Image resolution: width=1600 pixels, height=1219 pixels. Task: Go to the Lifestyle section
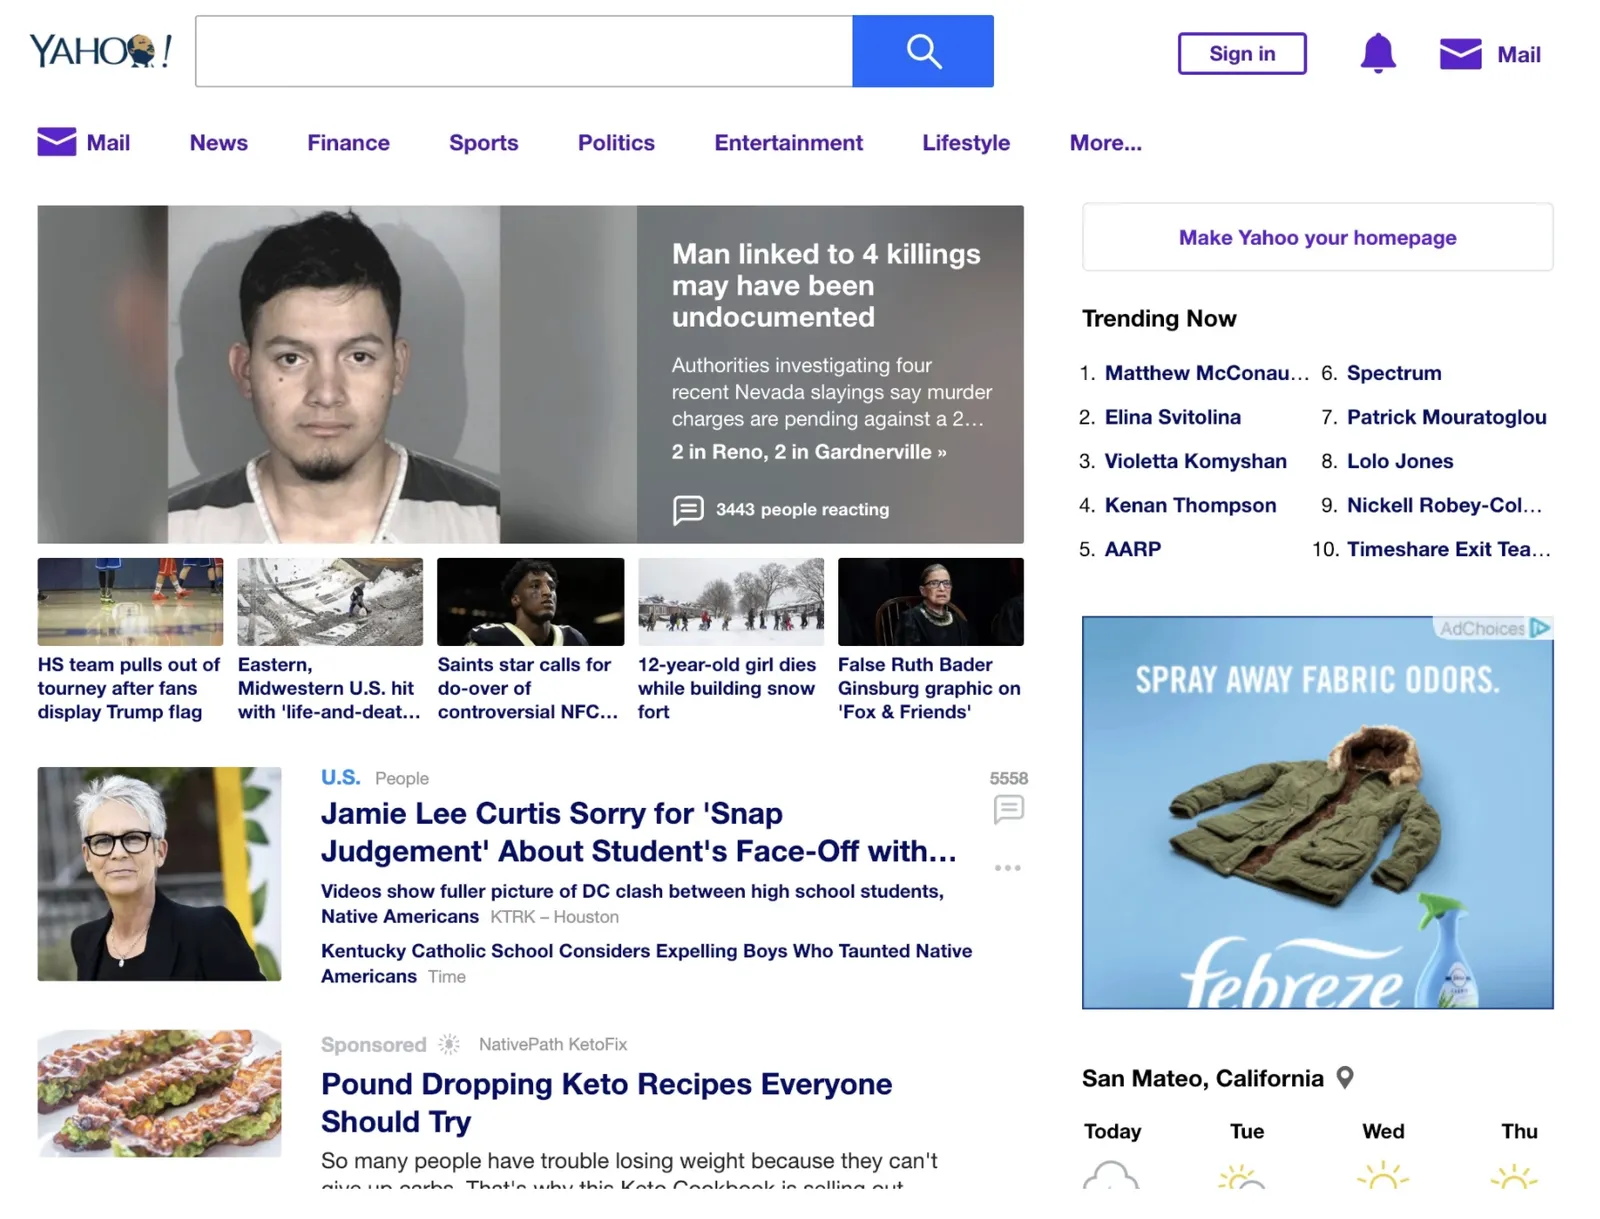pos(966,143)
